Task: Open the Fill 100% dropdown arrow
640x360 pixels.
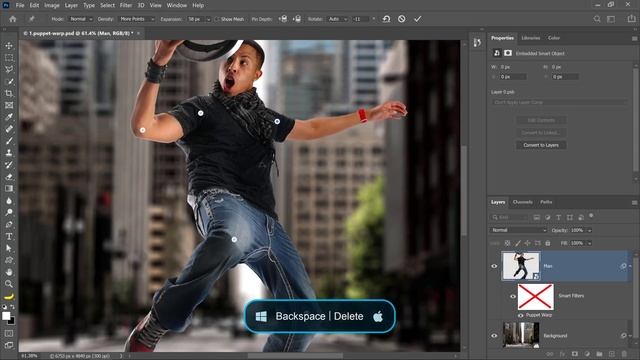Action: click(589, 243)
